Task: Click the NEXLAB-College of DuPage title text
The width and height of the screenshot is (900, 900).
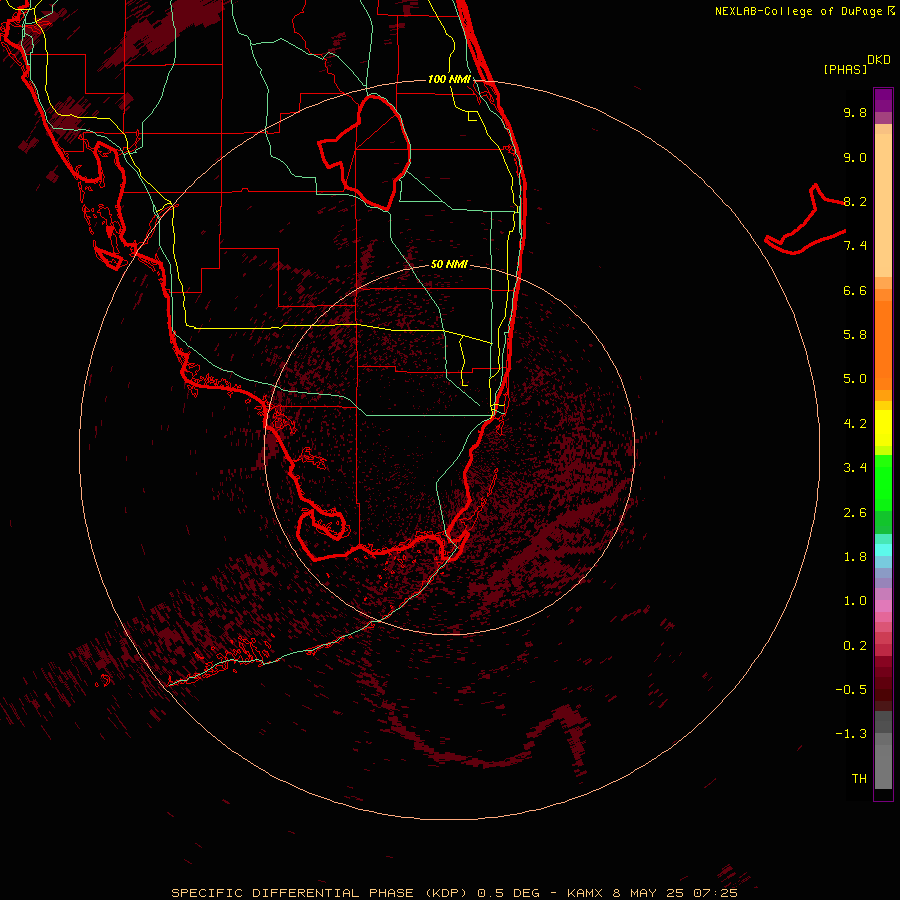Action: click(799, 11)
